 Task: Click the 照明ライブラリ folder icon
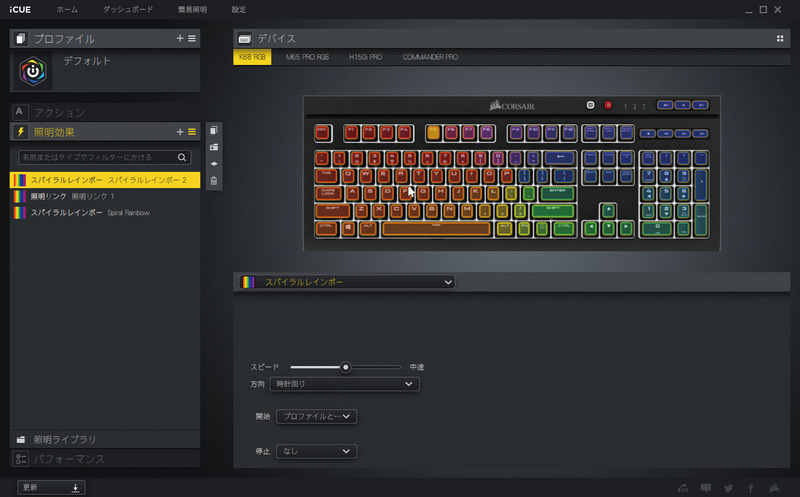click(x=21, y=439)
